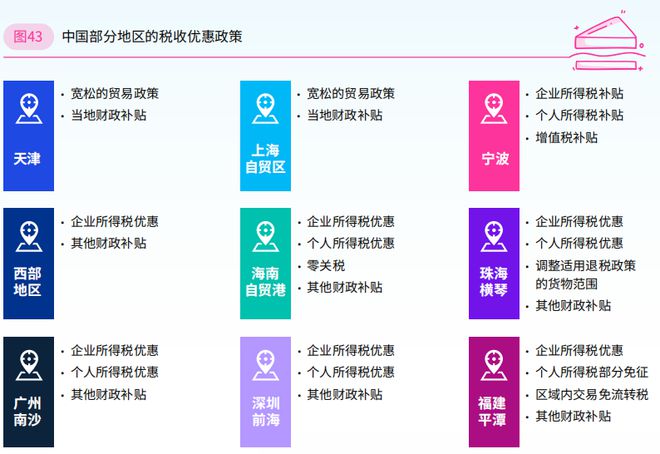Click 企业所得税优惠 under 西部地区

click(x=114, y=221)
